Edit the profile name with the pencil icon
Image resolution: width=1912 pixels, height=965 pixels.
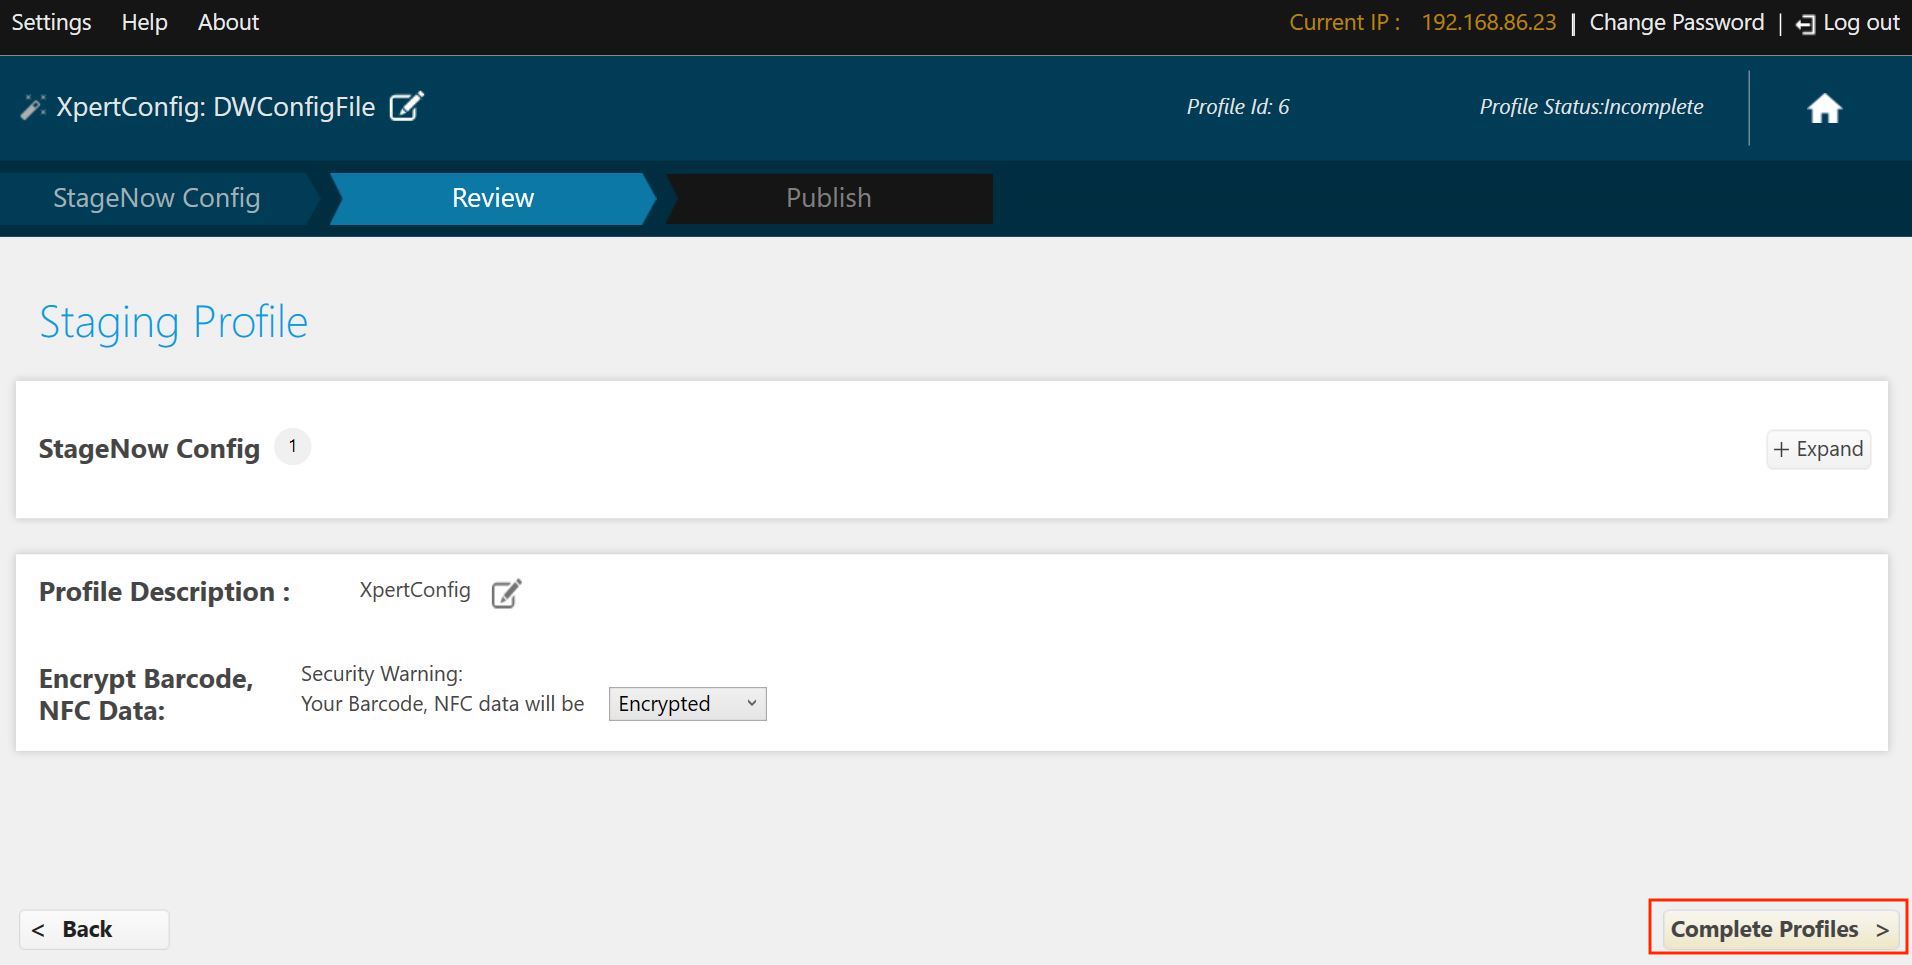click(406, 106)
